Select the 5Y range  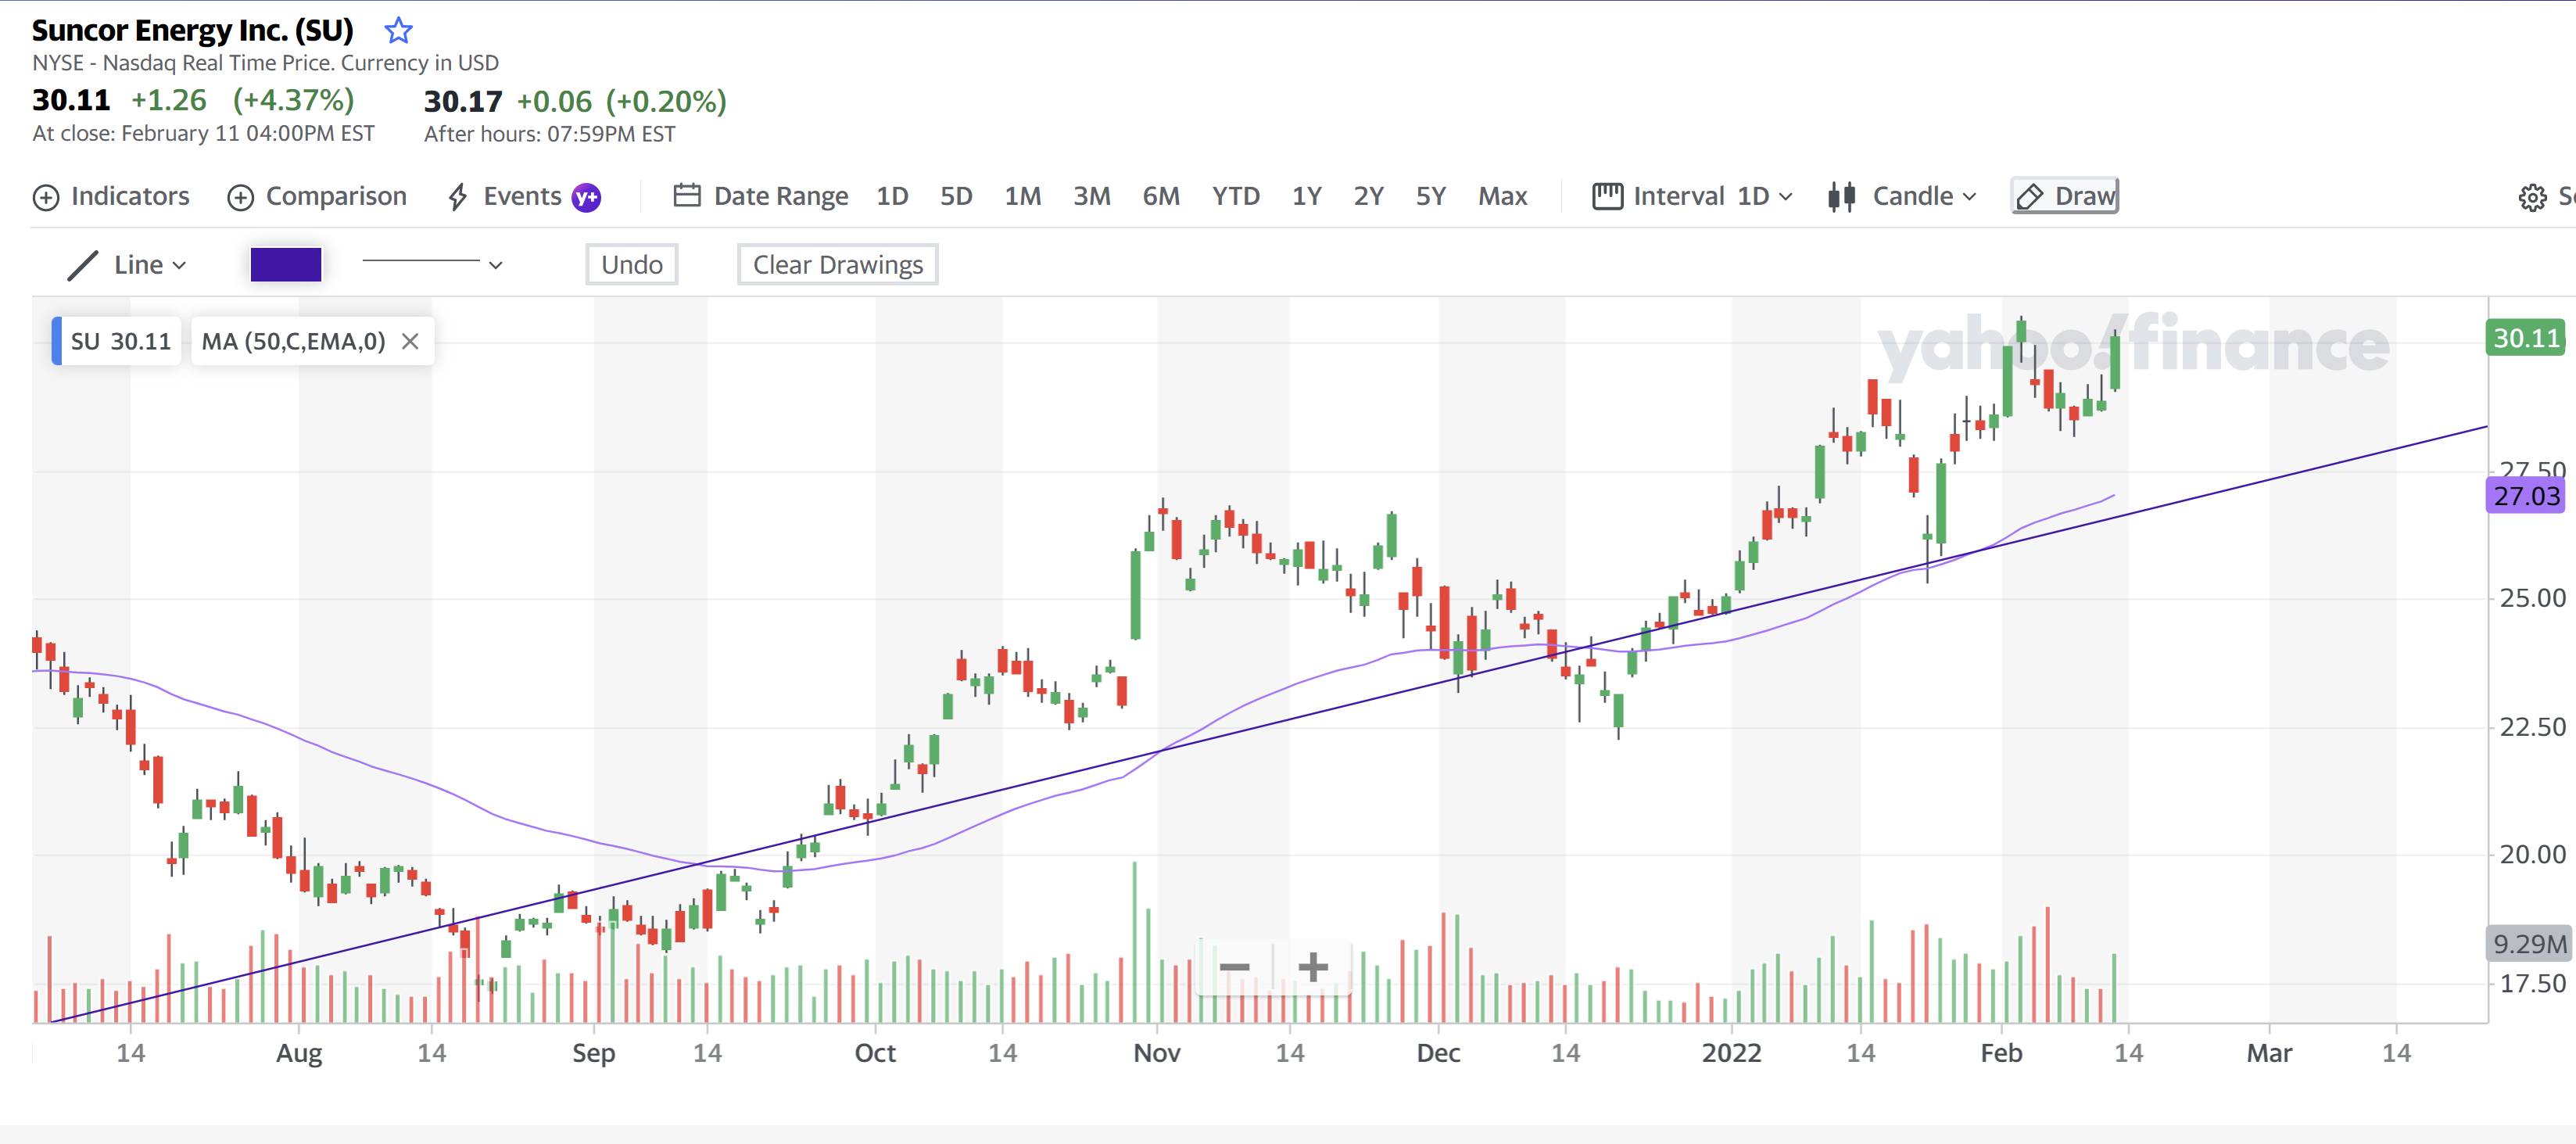1430,196
